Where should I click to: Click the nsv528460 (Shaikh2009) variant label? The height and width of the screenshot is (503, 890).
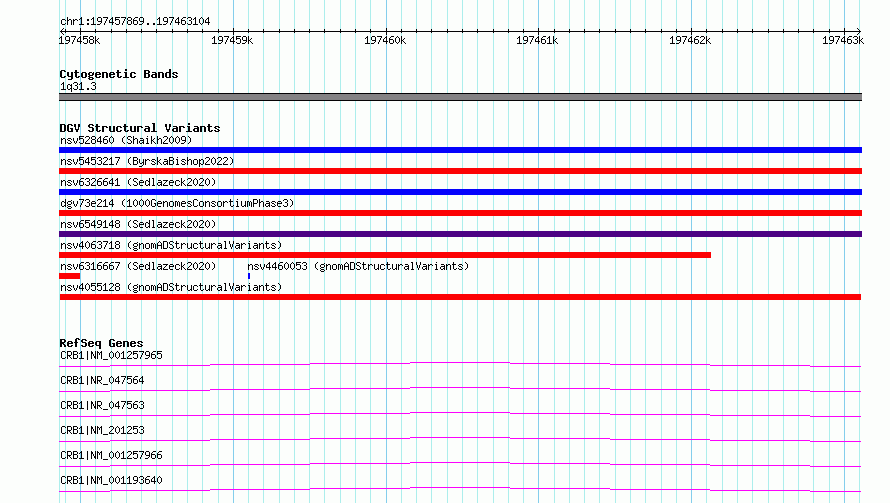click(126, 140)
